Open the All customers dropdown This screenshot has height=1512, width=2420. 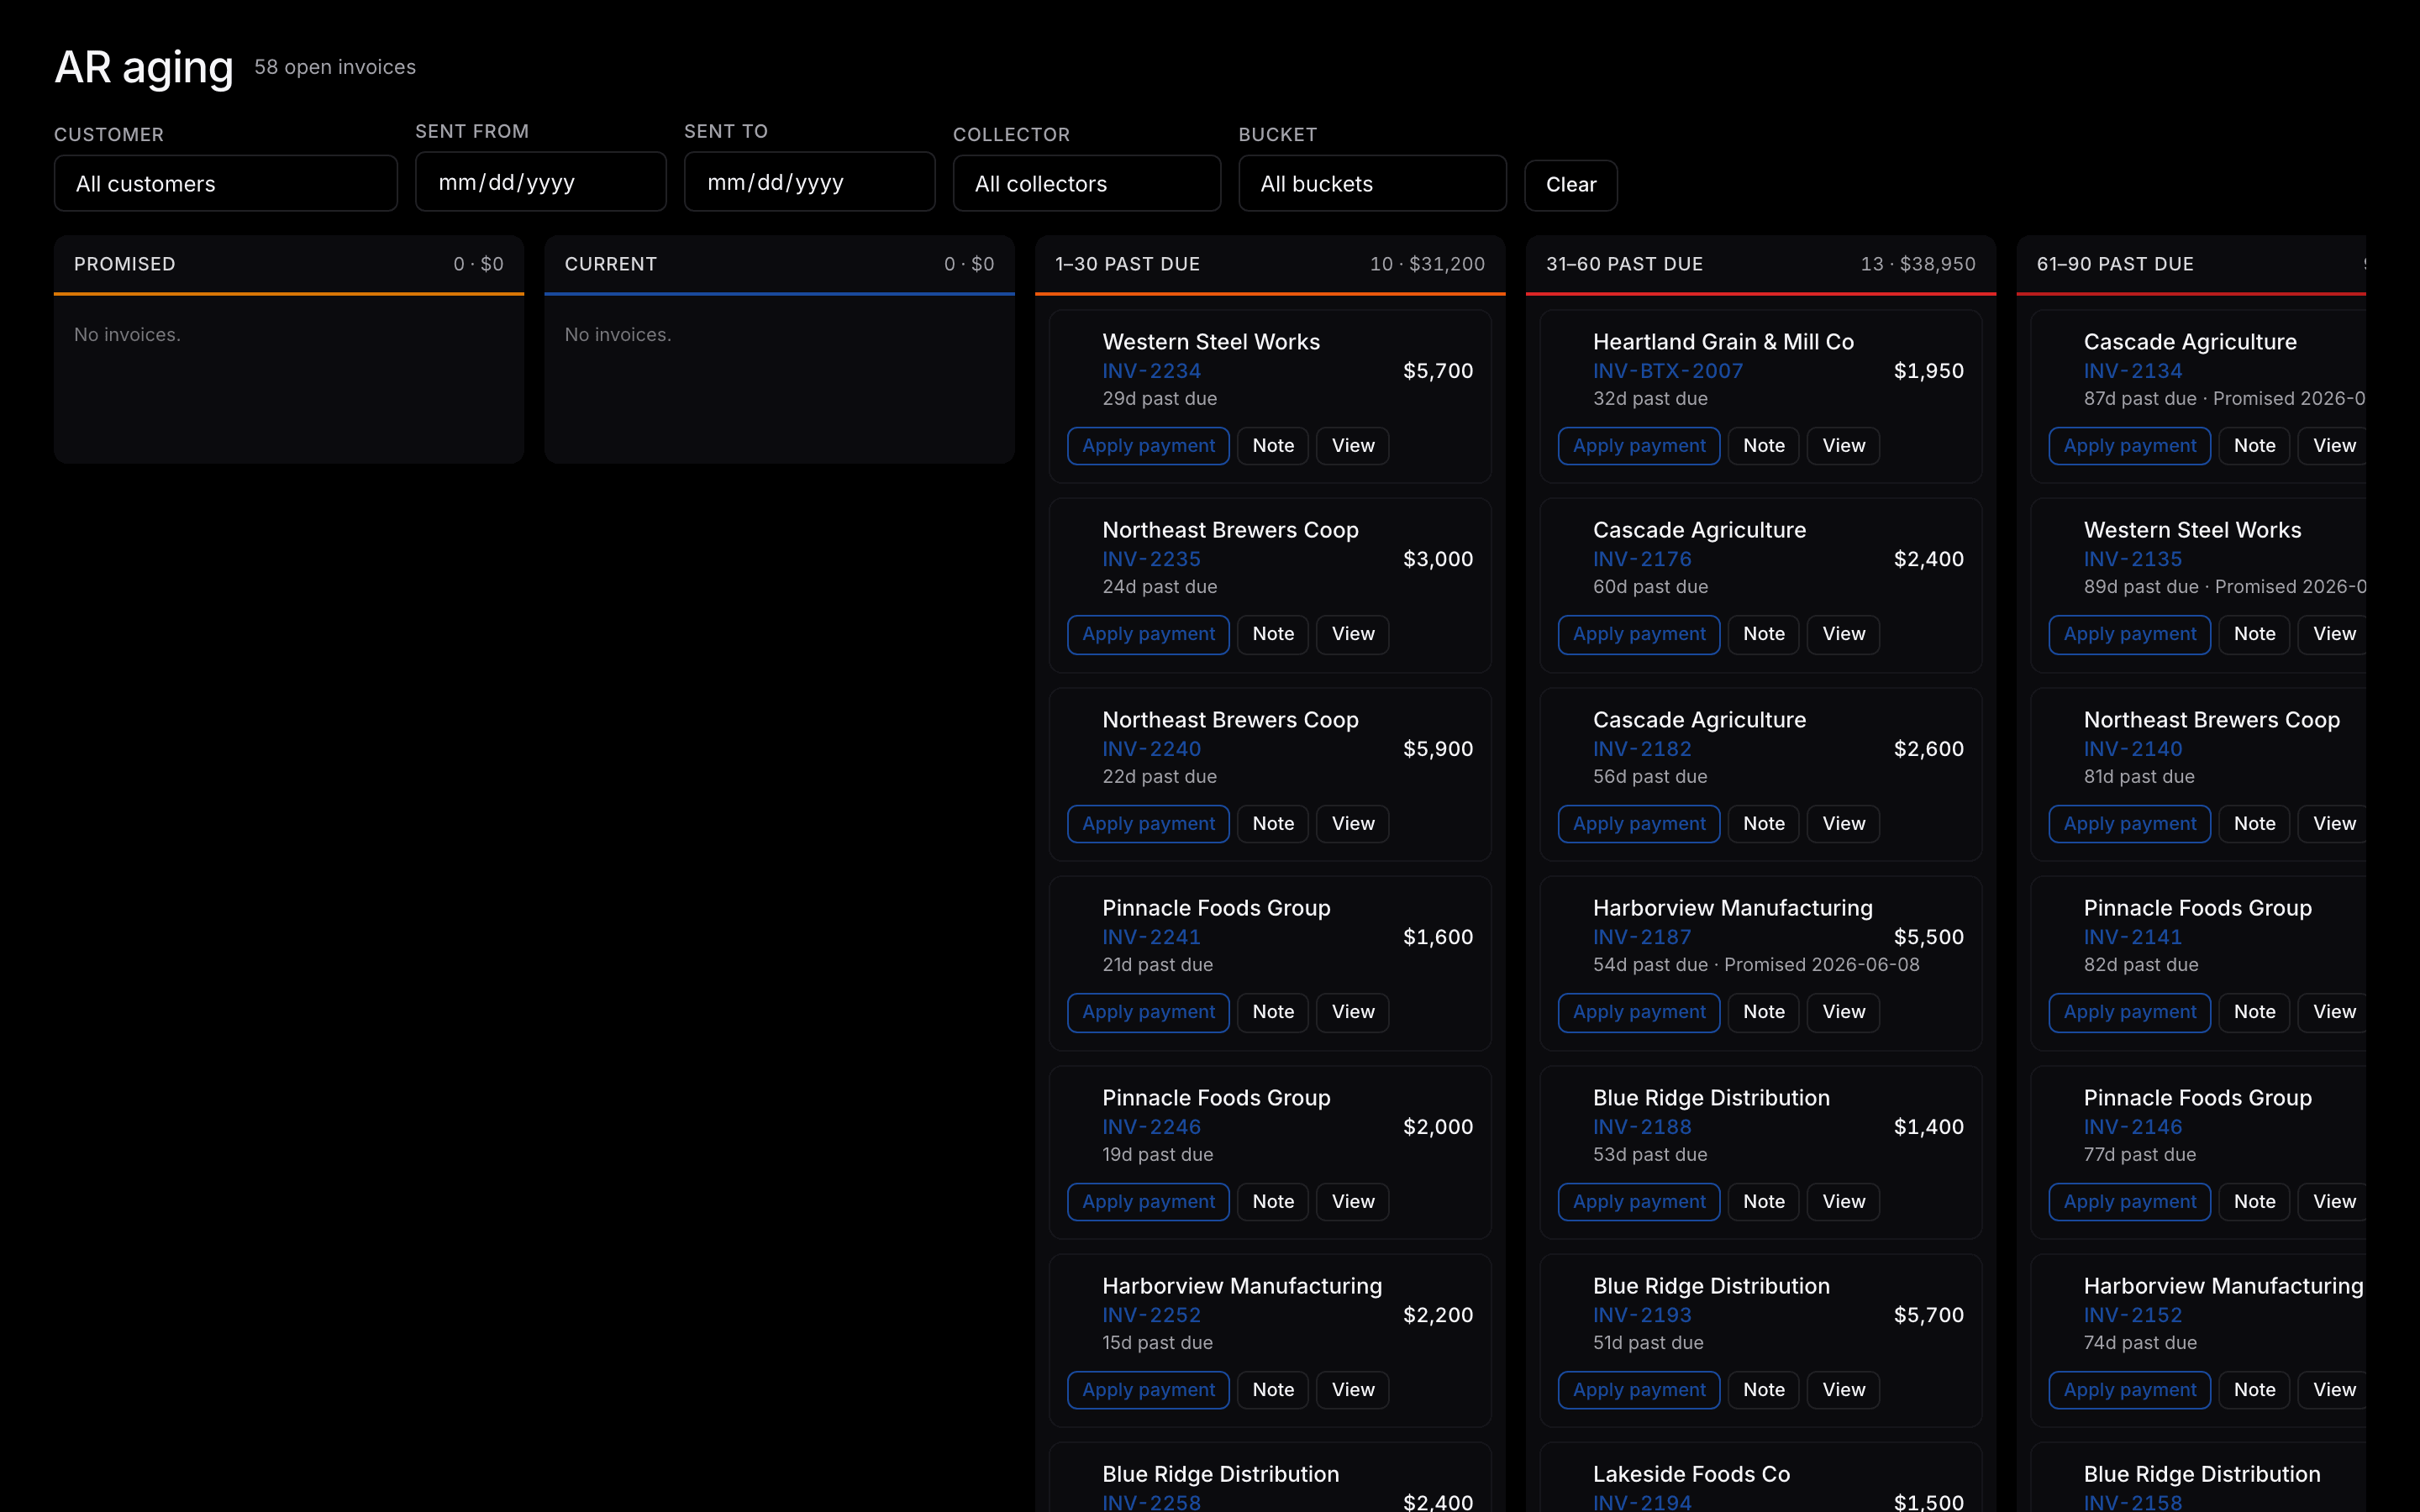(x=225, y=183)
